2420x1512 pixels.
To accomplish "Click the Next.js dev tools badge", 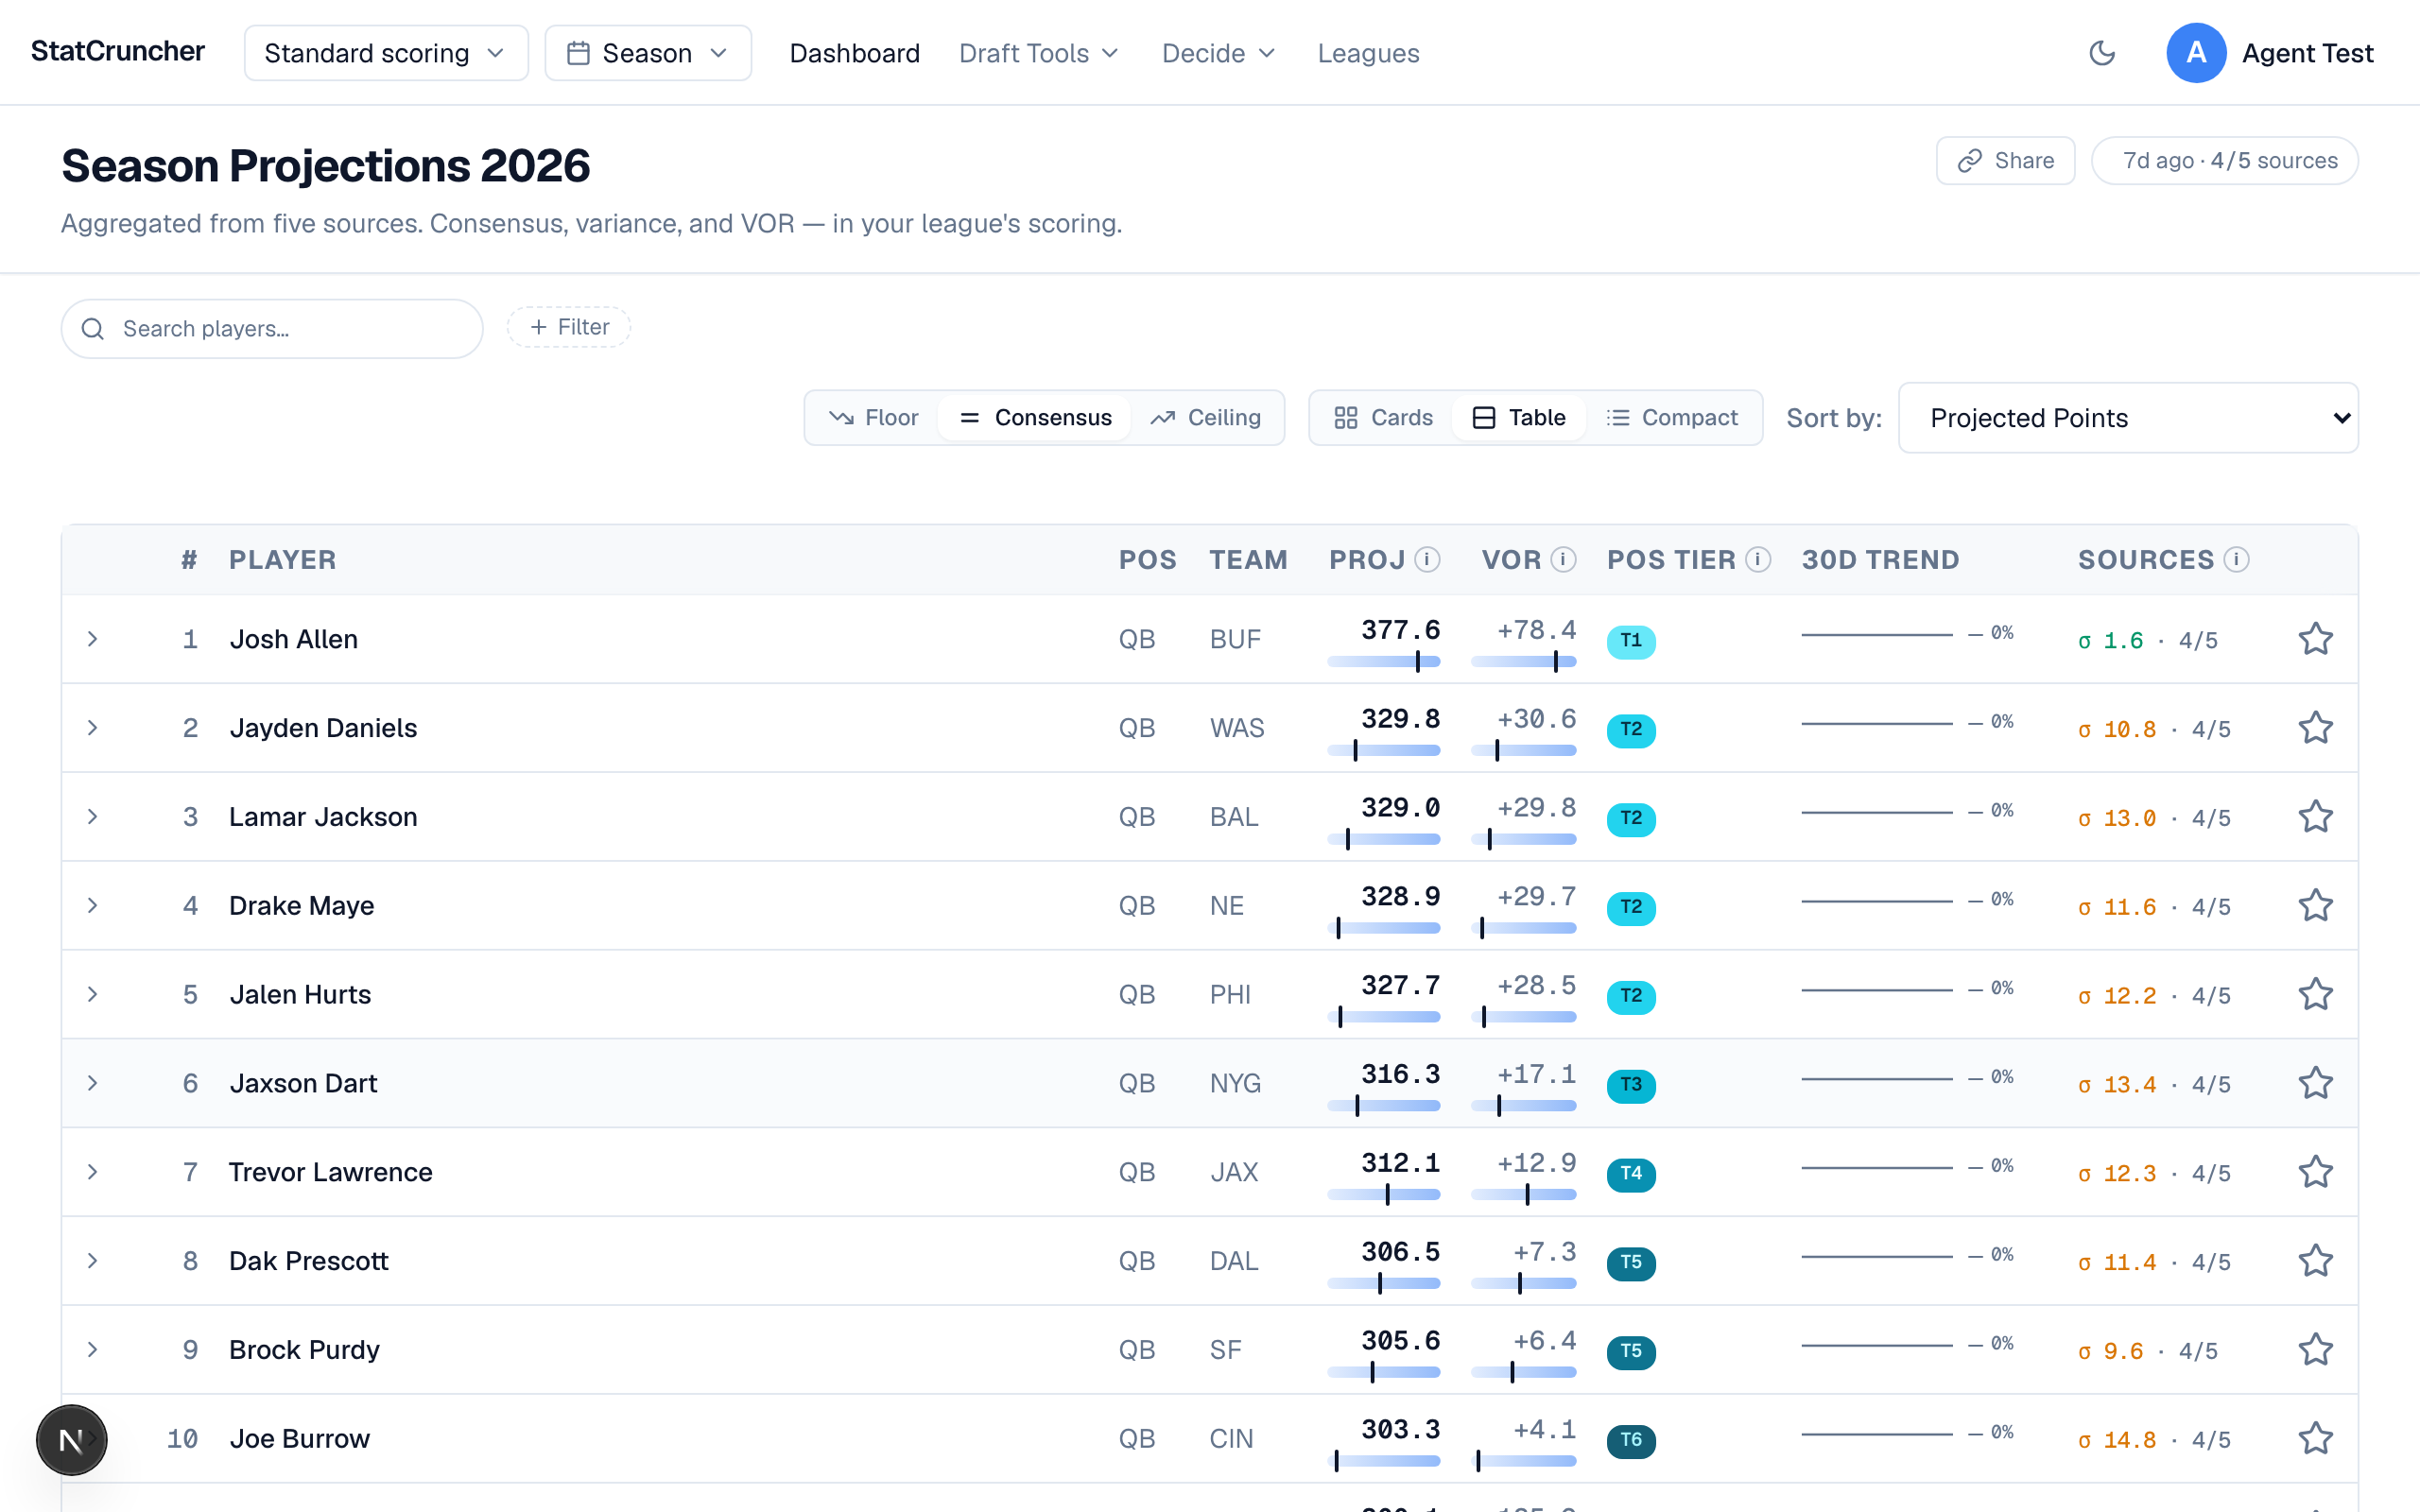I will (x=71, y=1440).
